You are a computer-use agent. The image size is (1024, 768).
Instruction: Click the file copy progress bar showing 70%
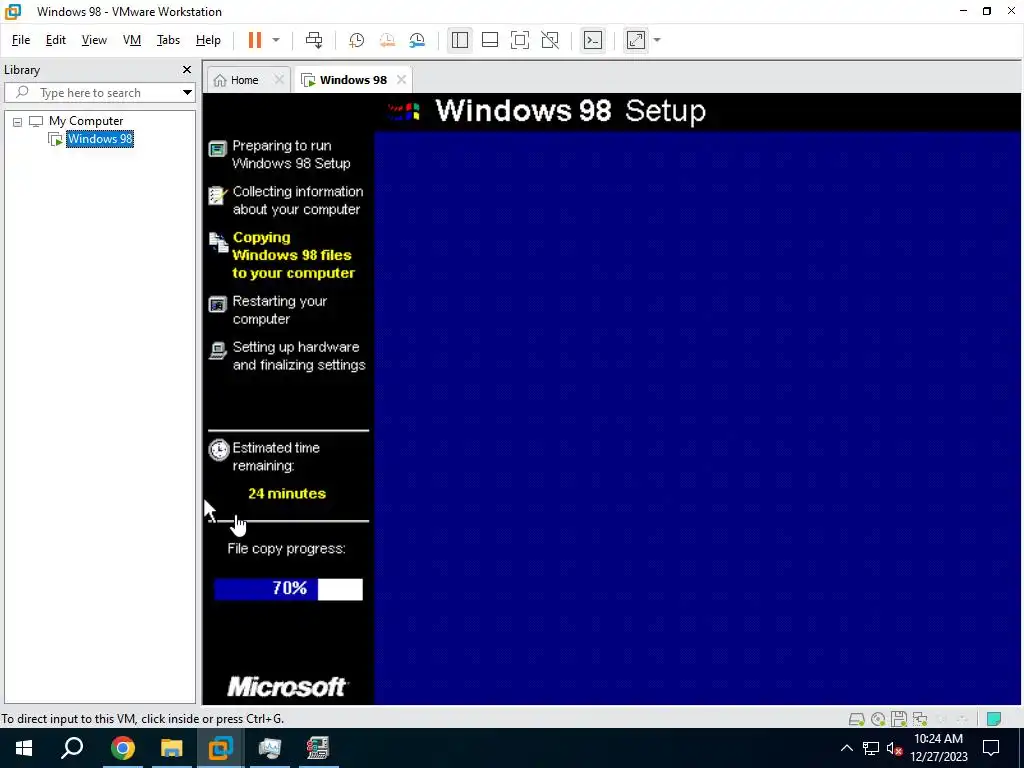288,589
